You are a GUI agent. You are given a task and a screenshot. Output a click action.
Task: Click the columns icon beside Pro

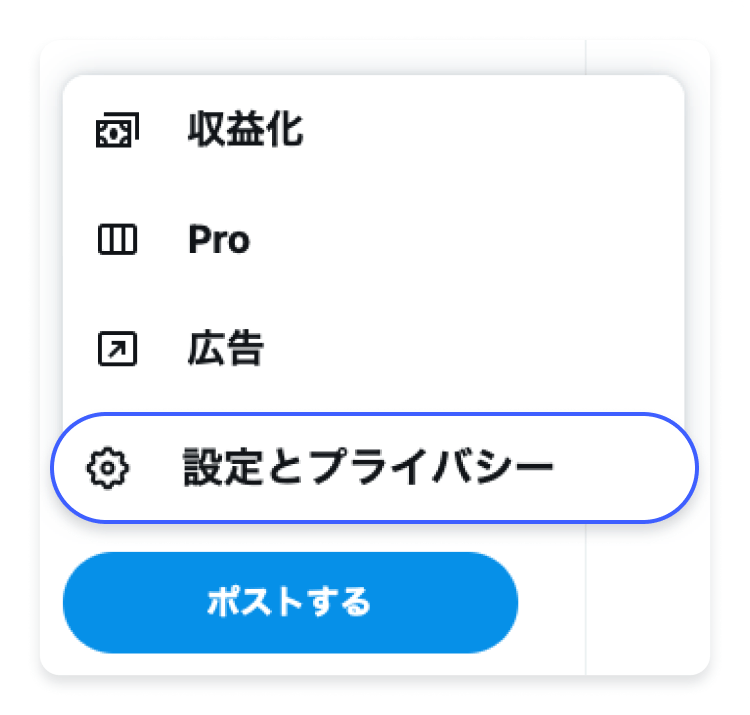tap(117, 240)
